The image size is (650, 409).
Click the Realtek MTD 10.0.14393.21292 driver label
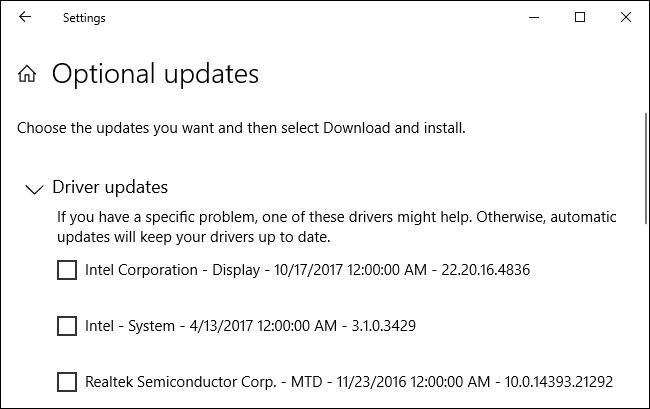(x=348, y=382)
